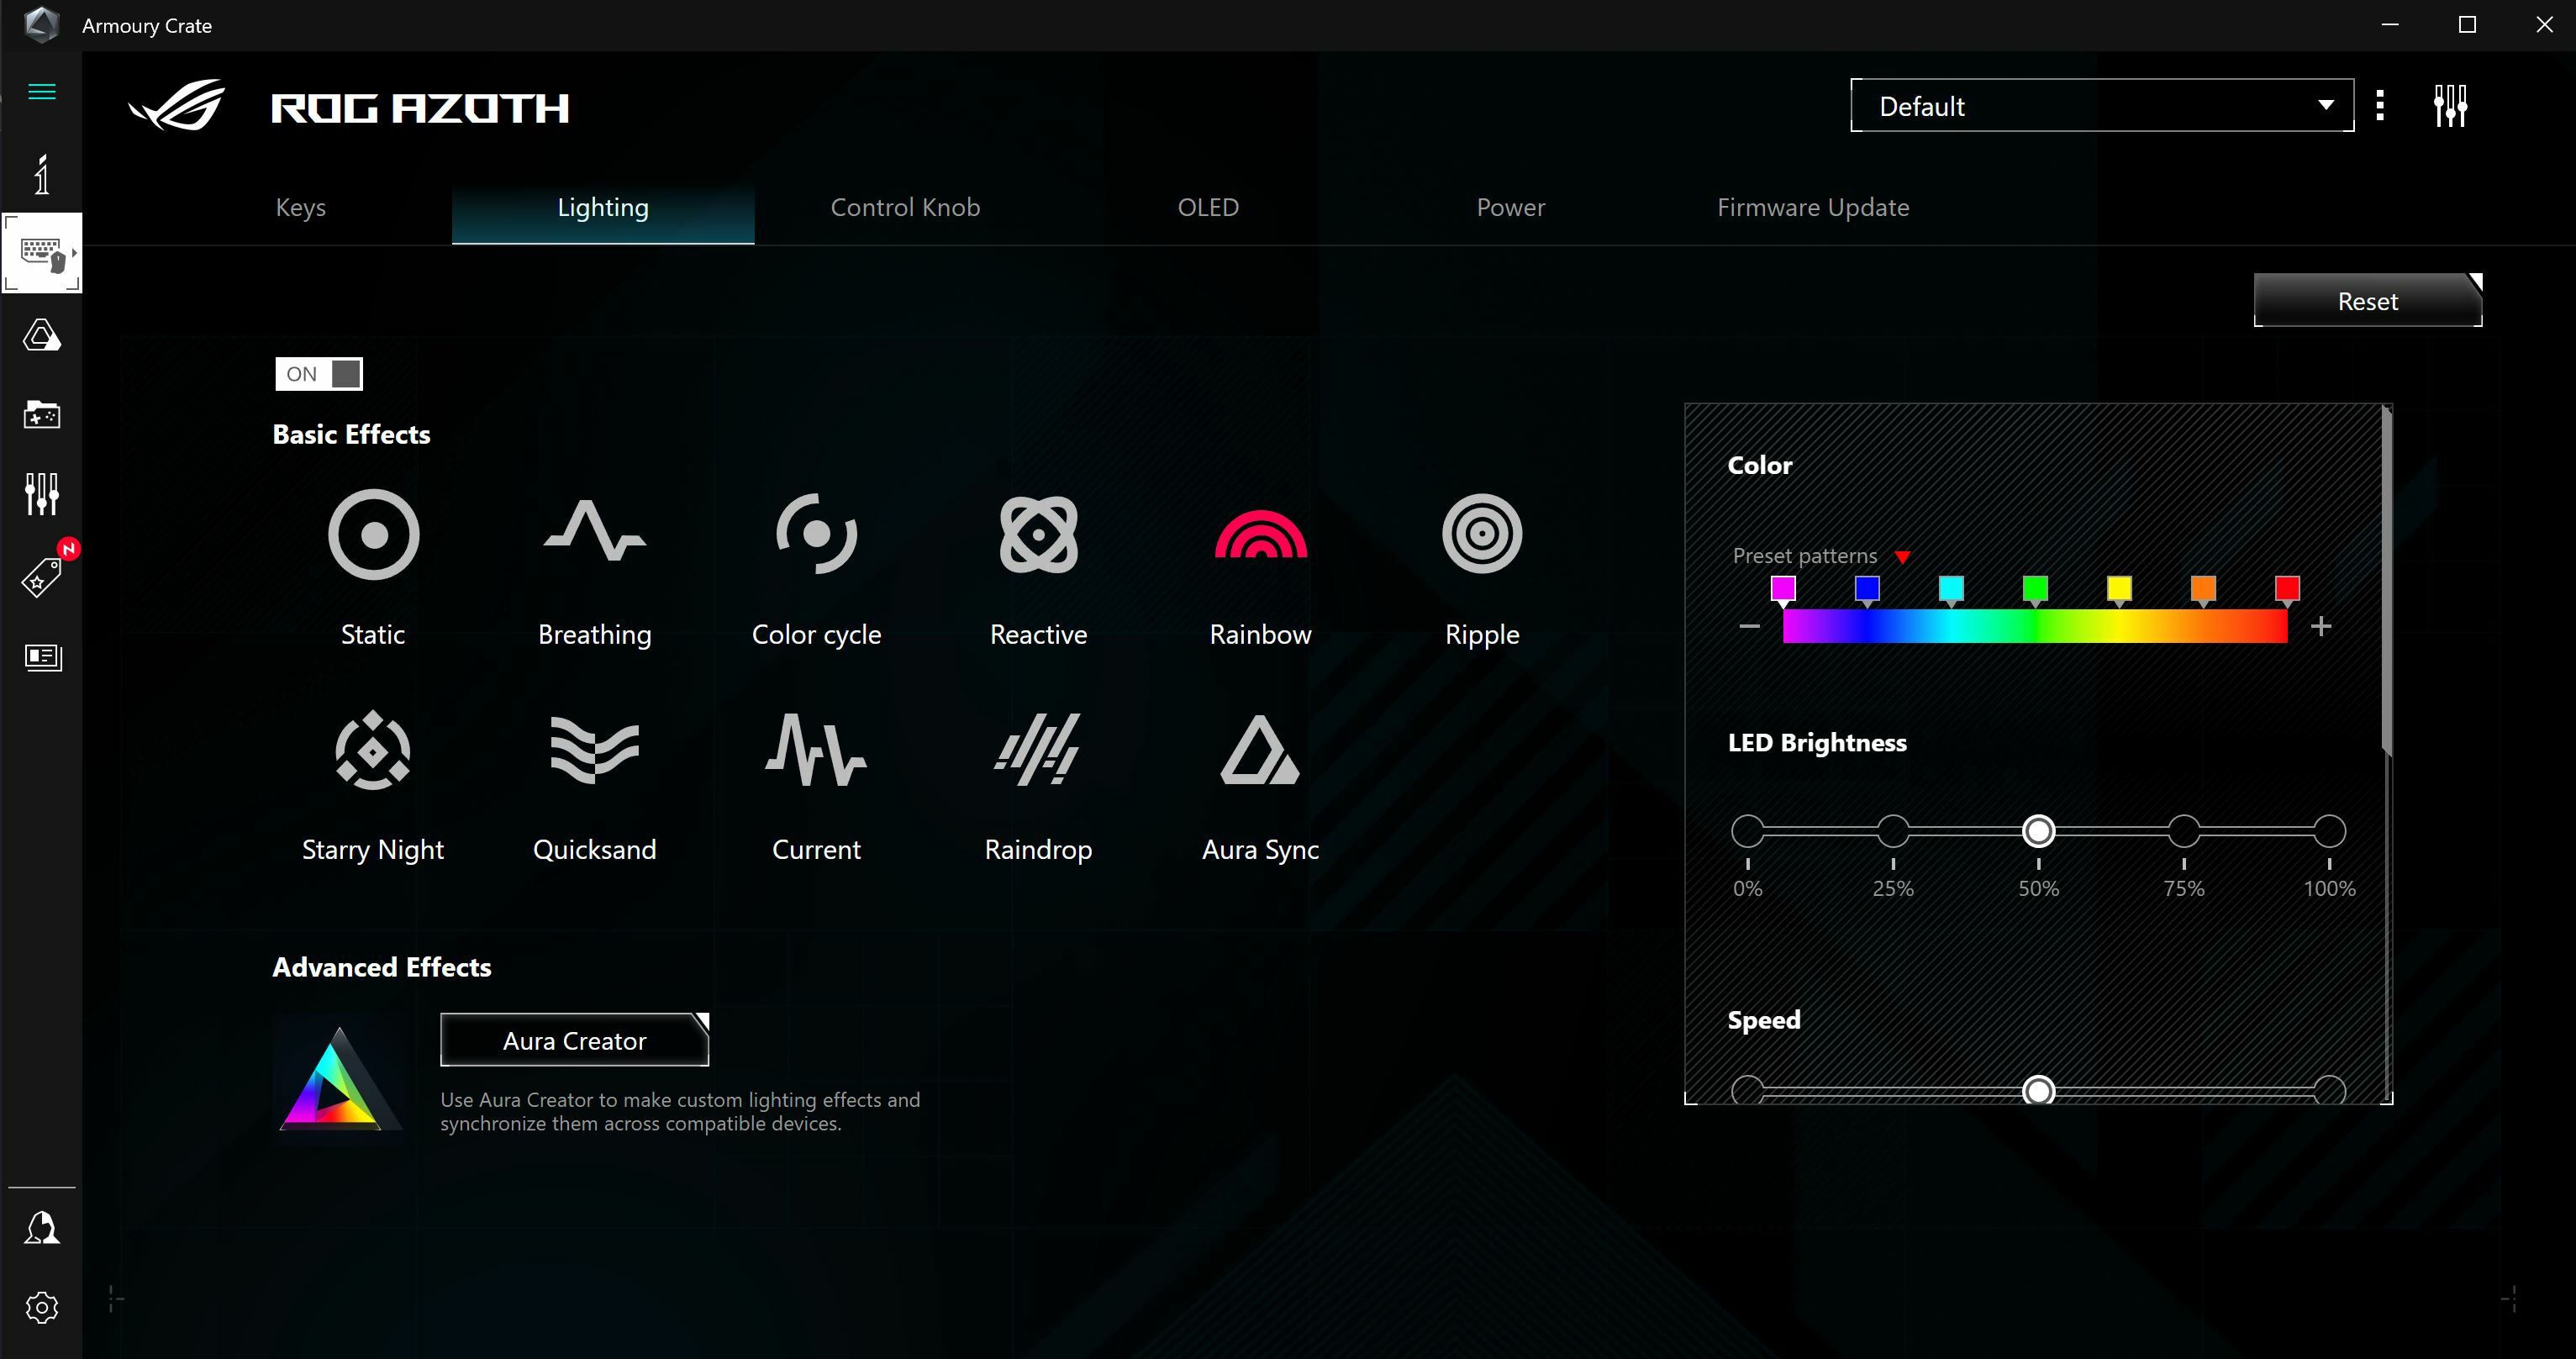Select the green preset pattern swatch

2035,589
